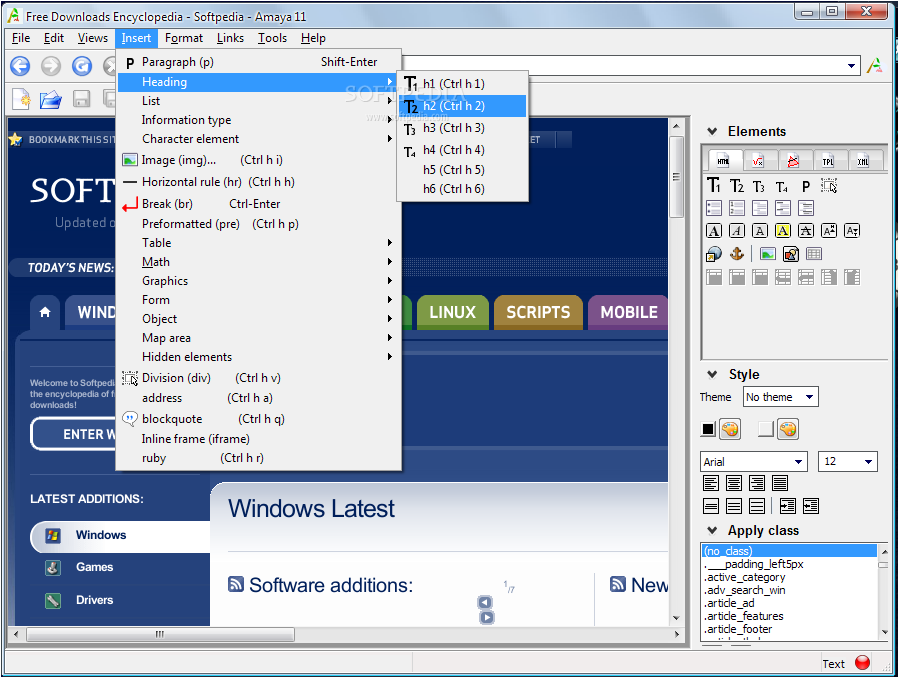Click the division (div) icon in Elements panel
This screenshot has height=679, width=898.
(x=829, y=185)
